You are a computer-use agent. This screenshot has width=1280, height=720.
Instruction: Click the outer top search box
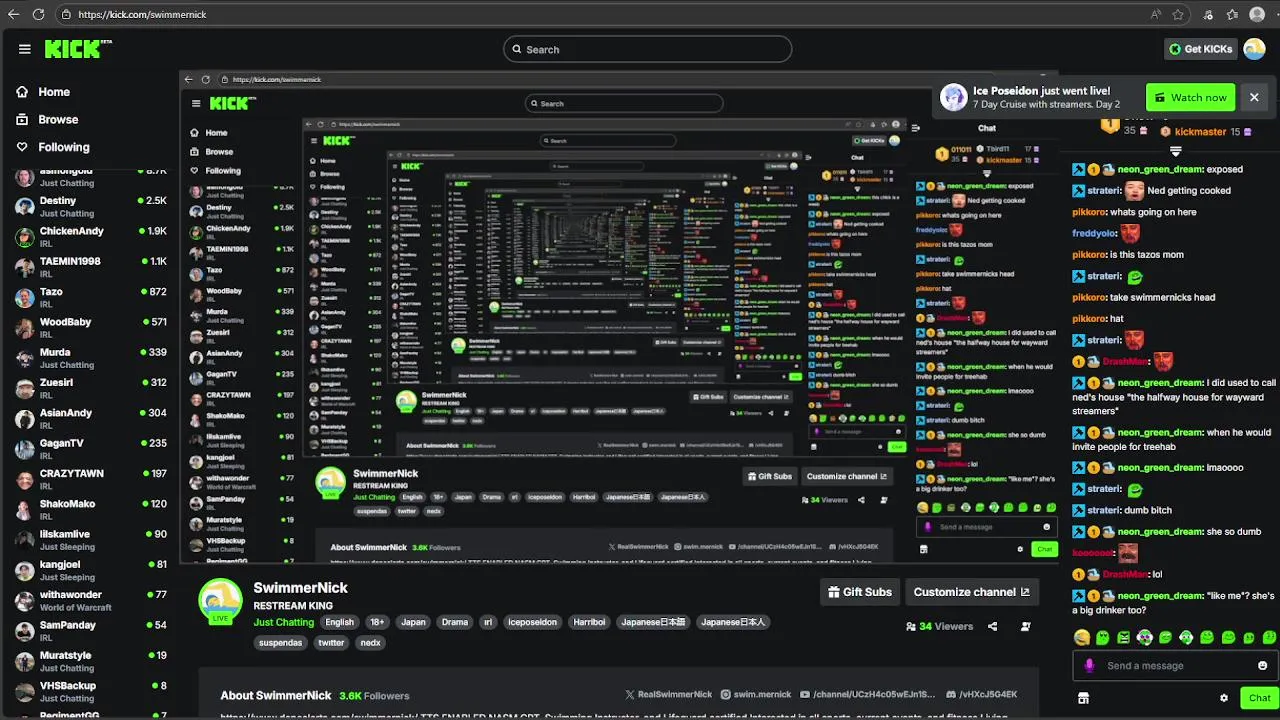tap(647, 49)
